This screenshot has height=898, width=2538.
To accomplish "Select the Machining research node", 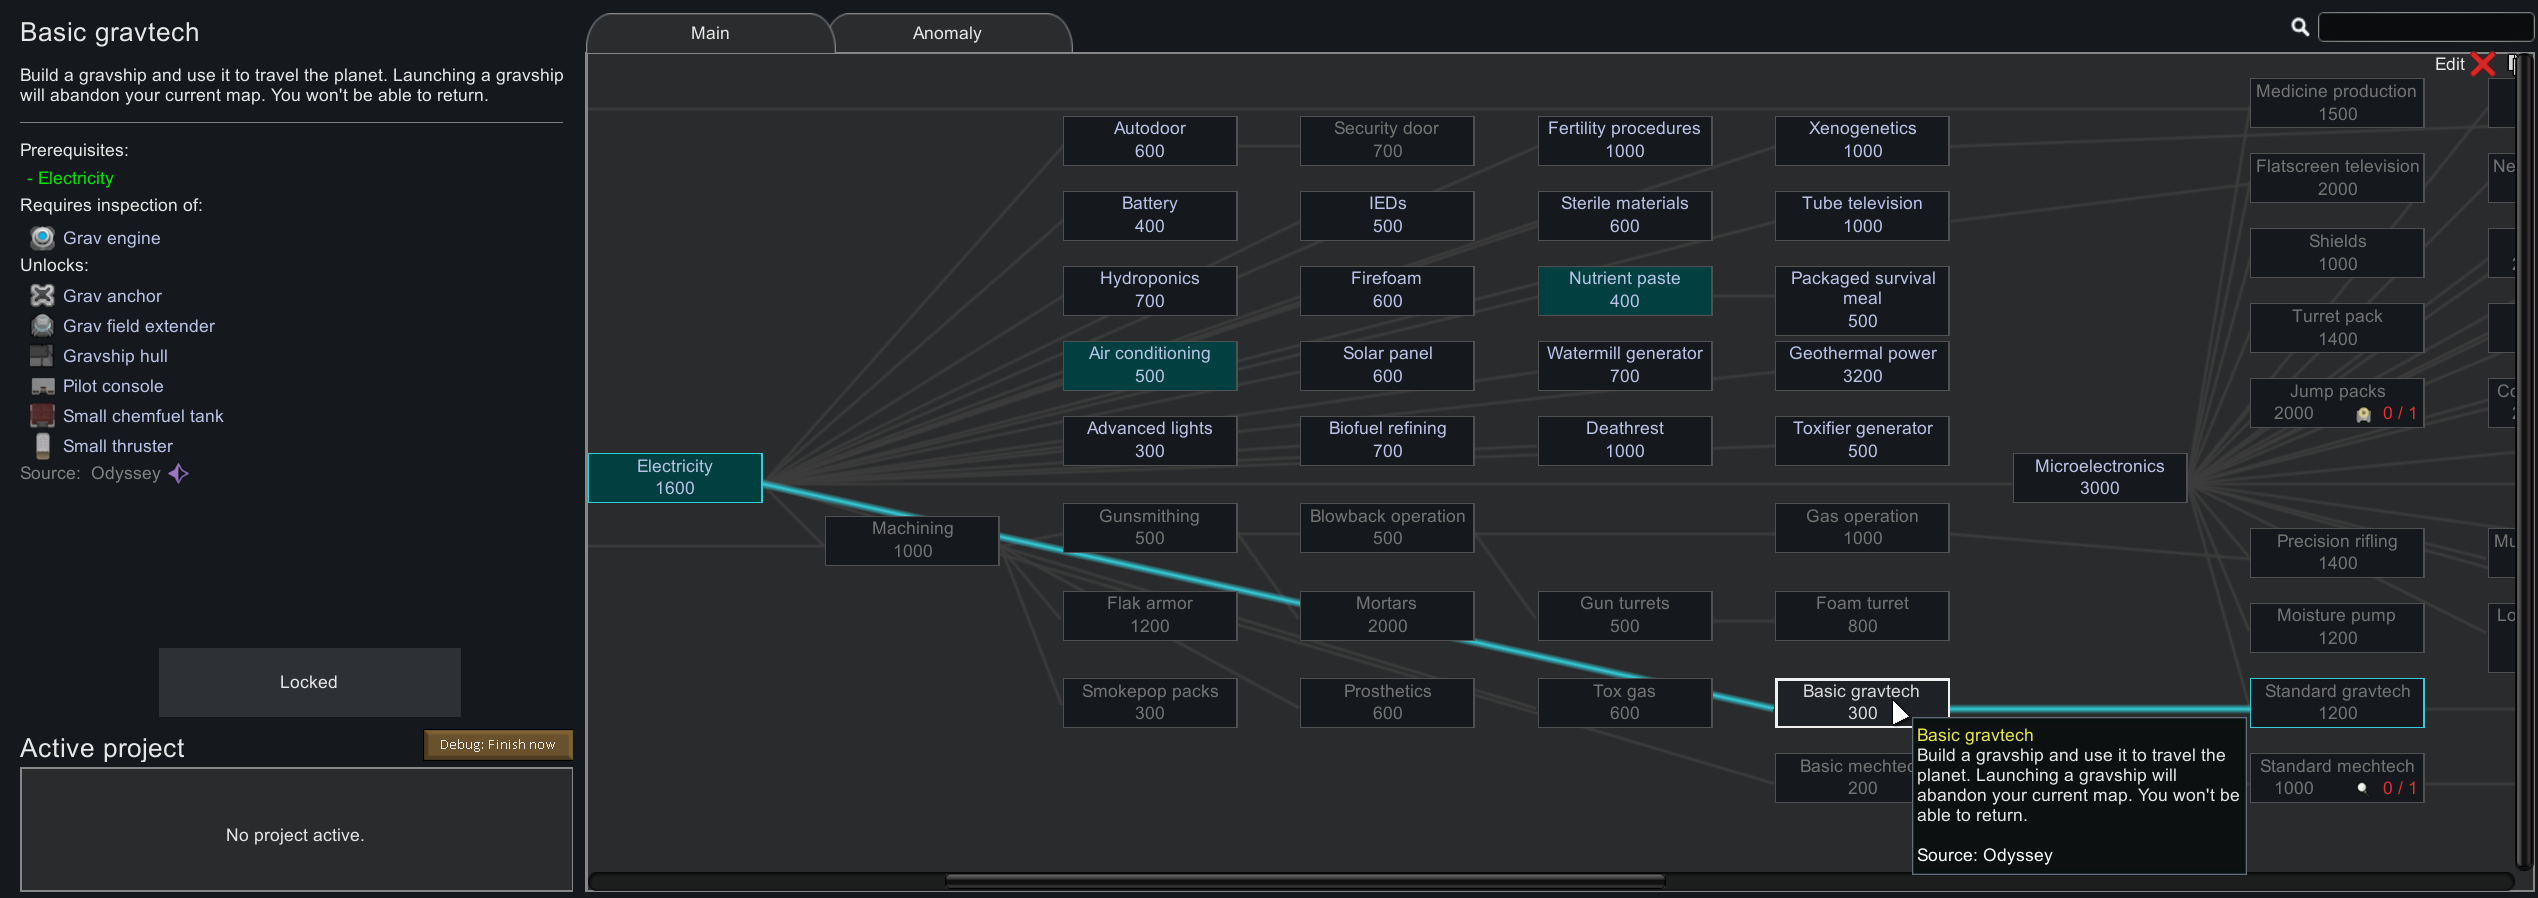I will click(x=912, y=540).
